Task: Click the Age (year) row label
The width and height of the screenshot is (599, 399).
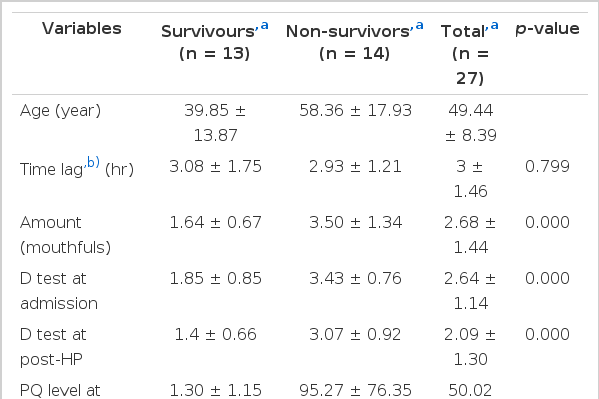Action: point(60,111)
